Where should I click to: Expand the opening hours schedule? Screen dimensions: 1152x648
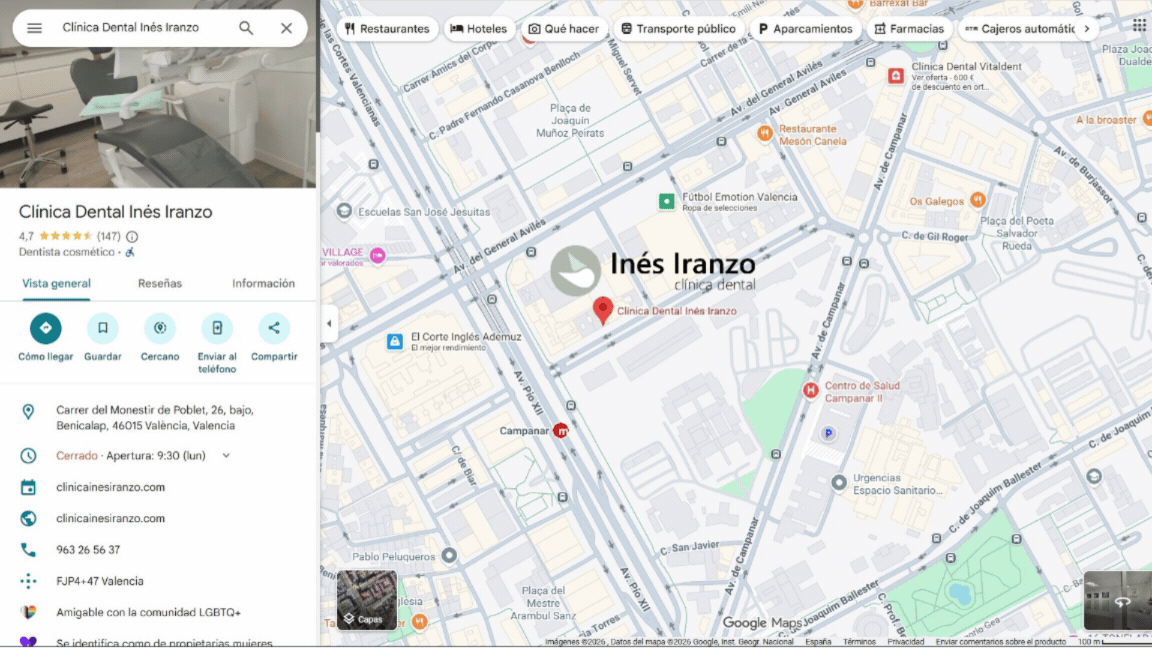tap(226, 455)
